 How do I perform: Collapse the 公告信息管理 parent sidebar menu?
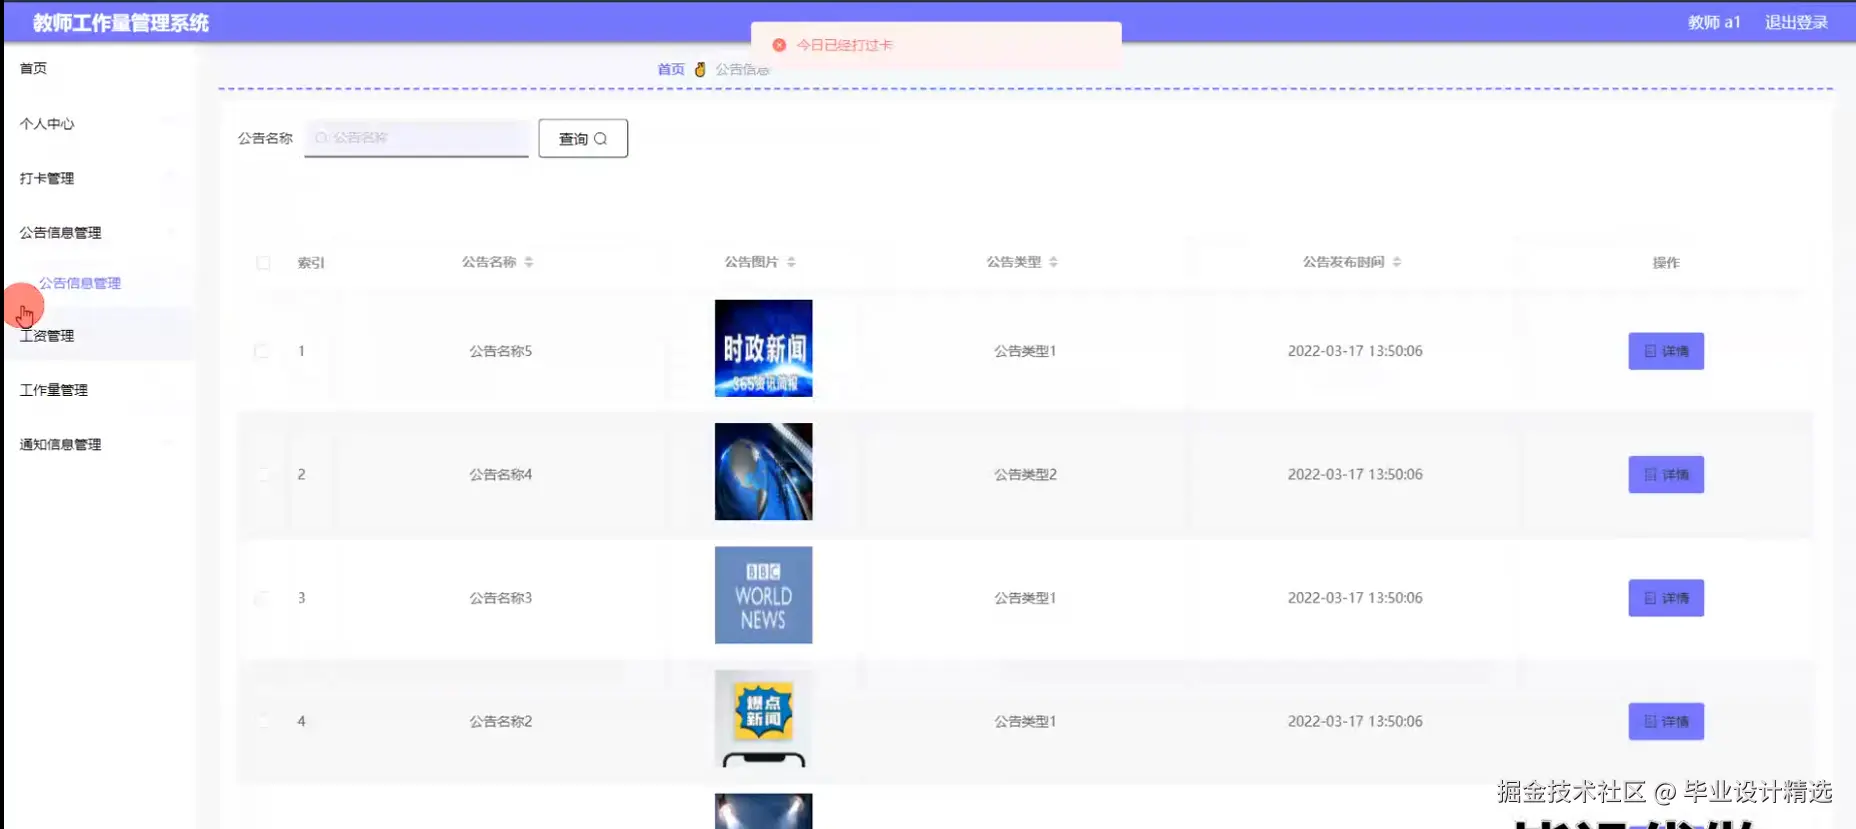[x=97, y=233]
